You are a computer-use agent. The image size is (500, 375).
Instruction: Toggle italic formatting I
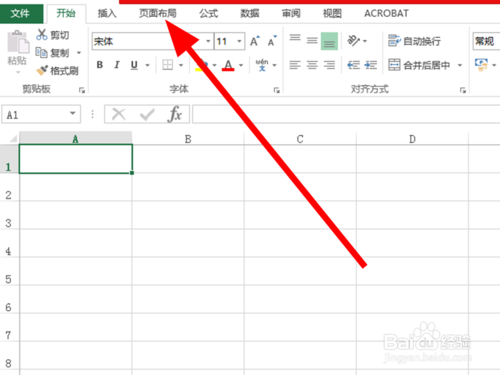click(117, 65)
